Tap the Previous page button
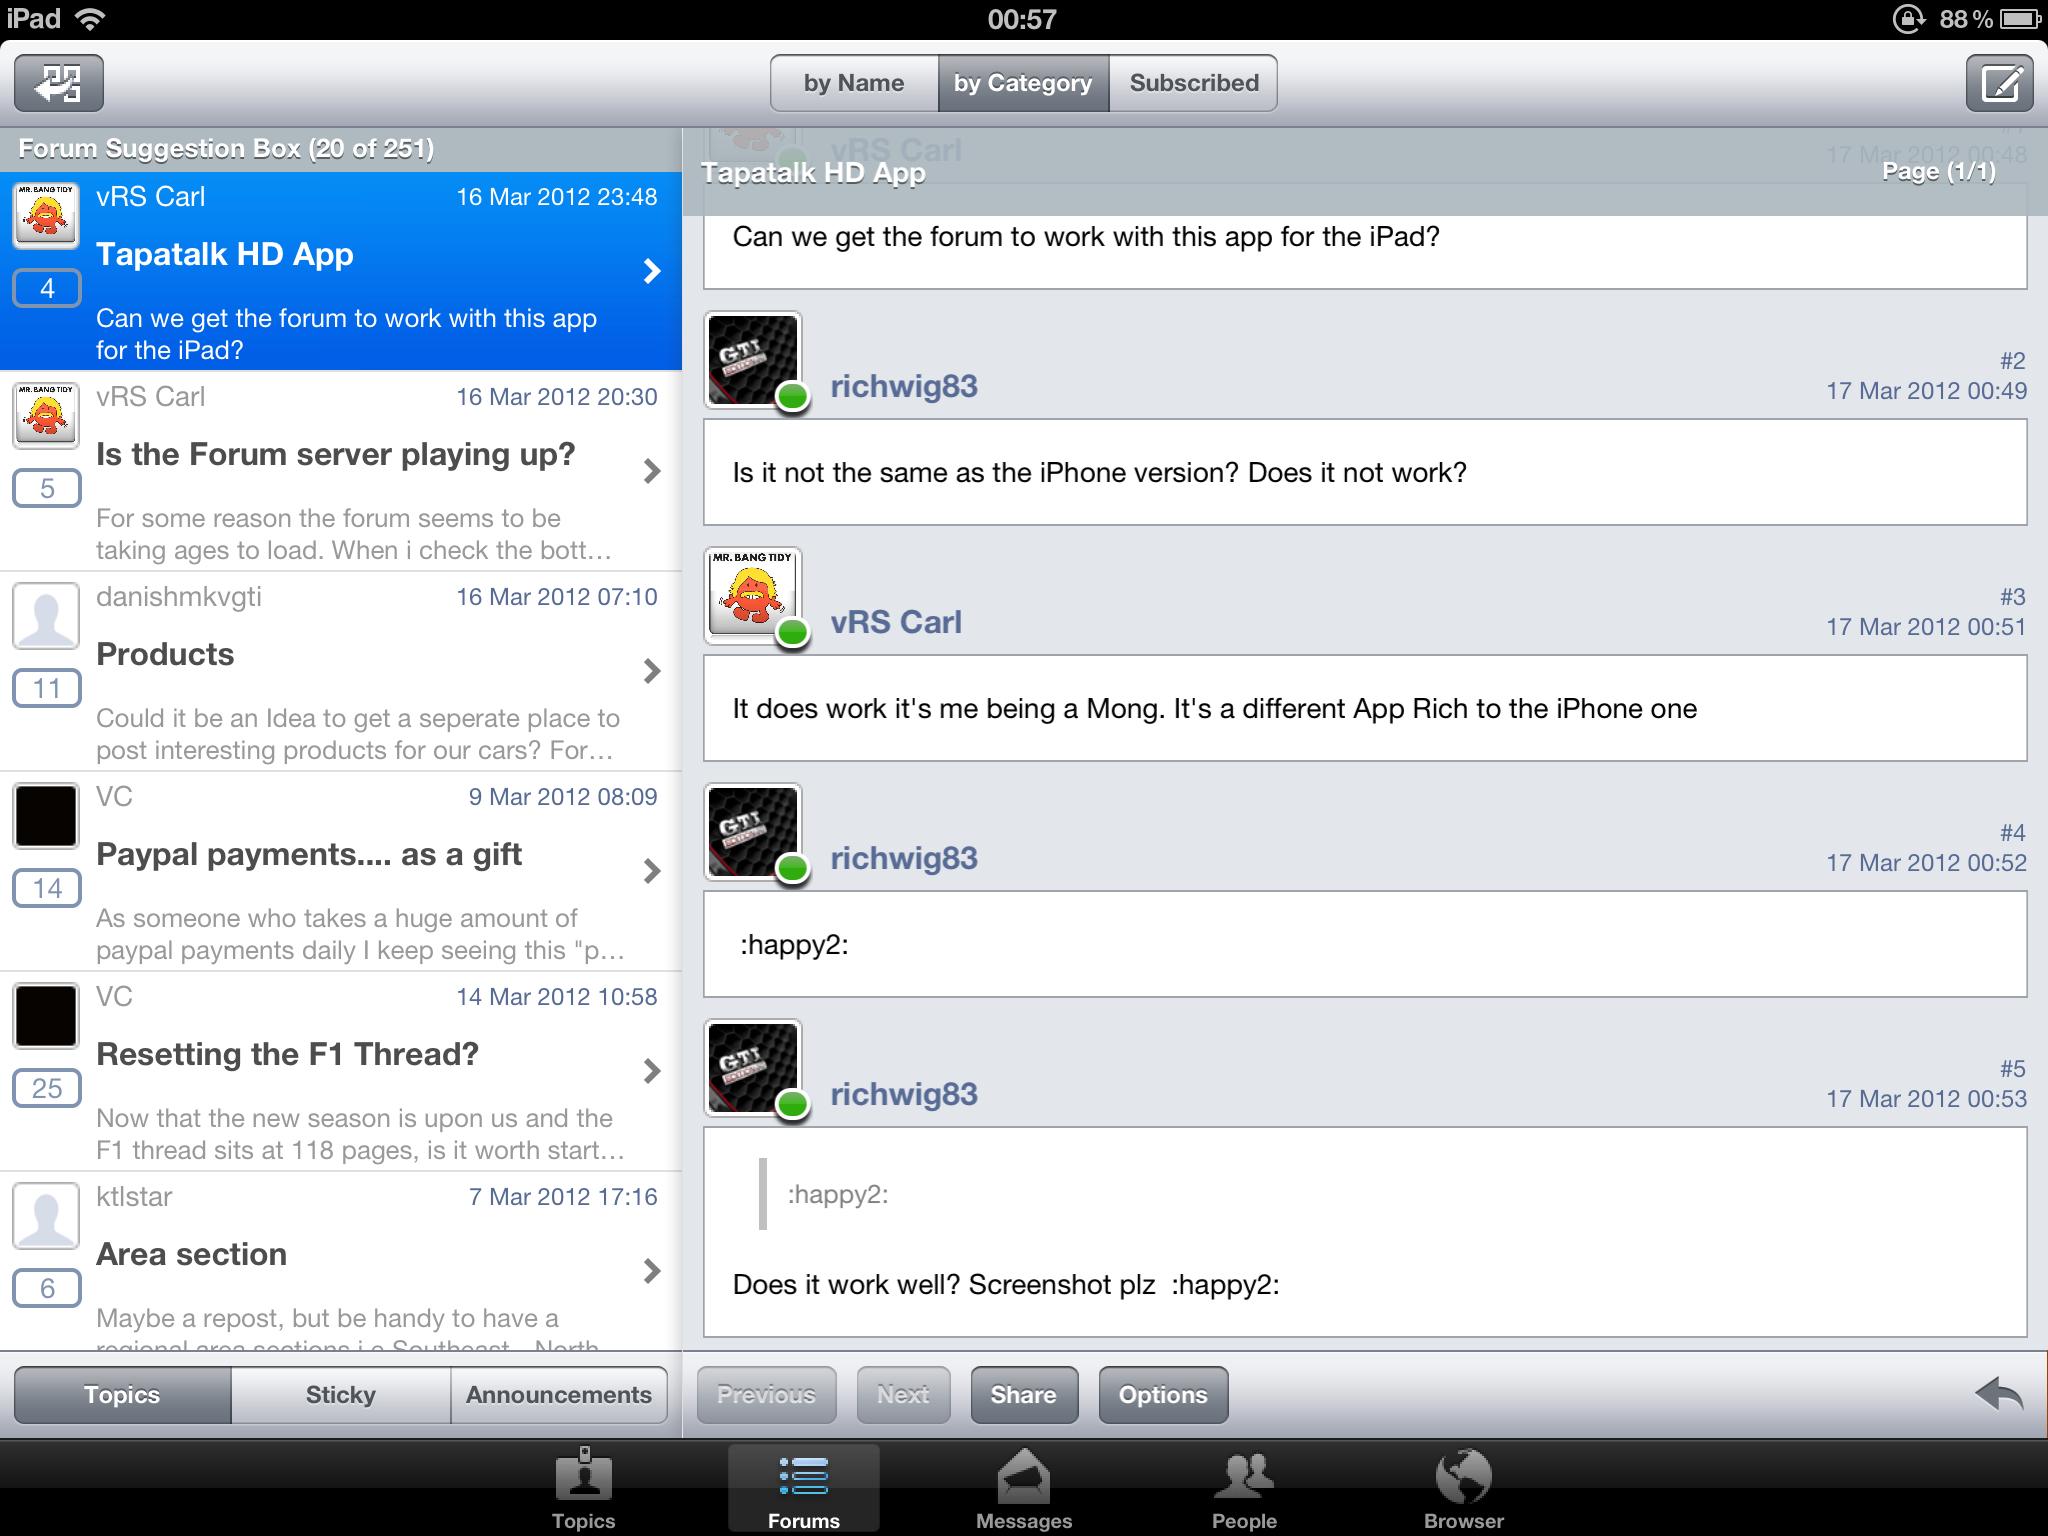 [x=766, y=1395]
